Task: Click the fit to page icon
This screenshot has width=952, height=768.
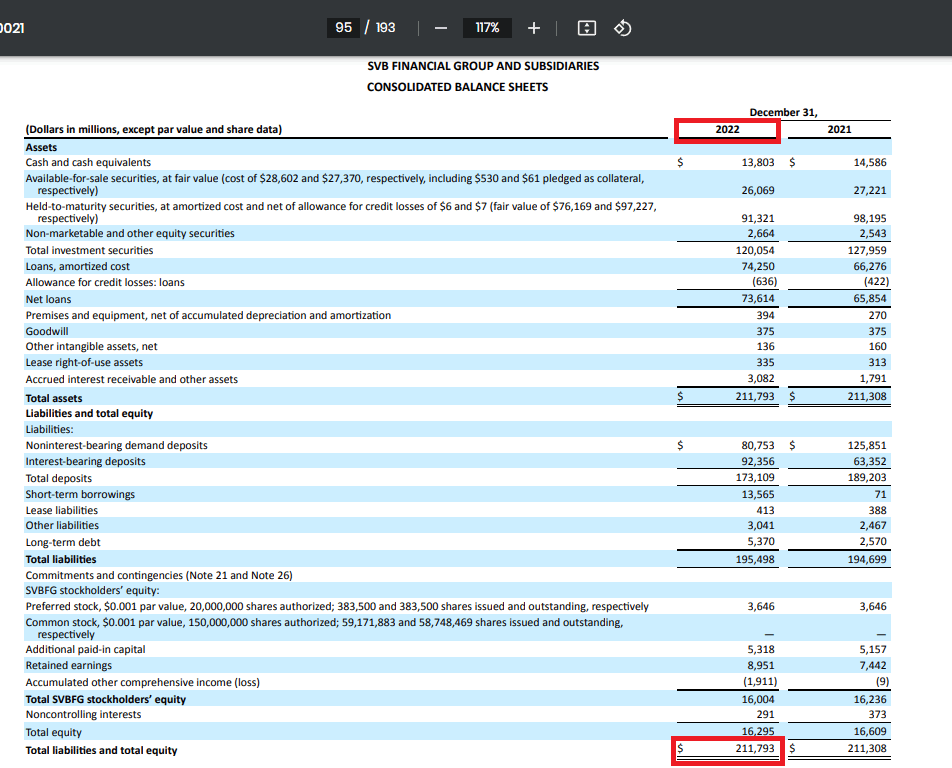Action: click(x=587, y=28)
